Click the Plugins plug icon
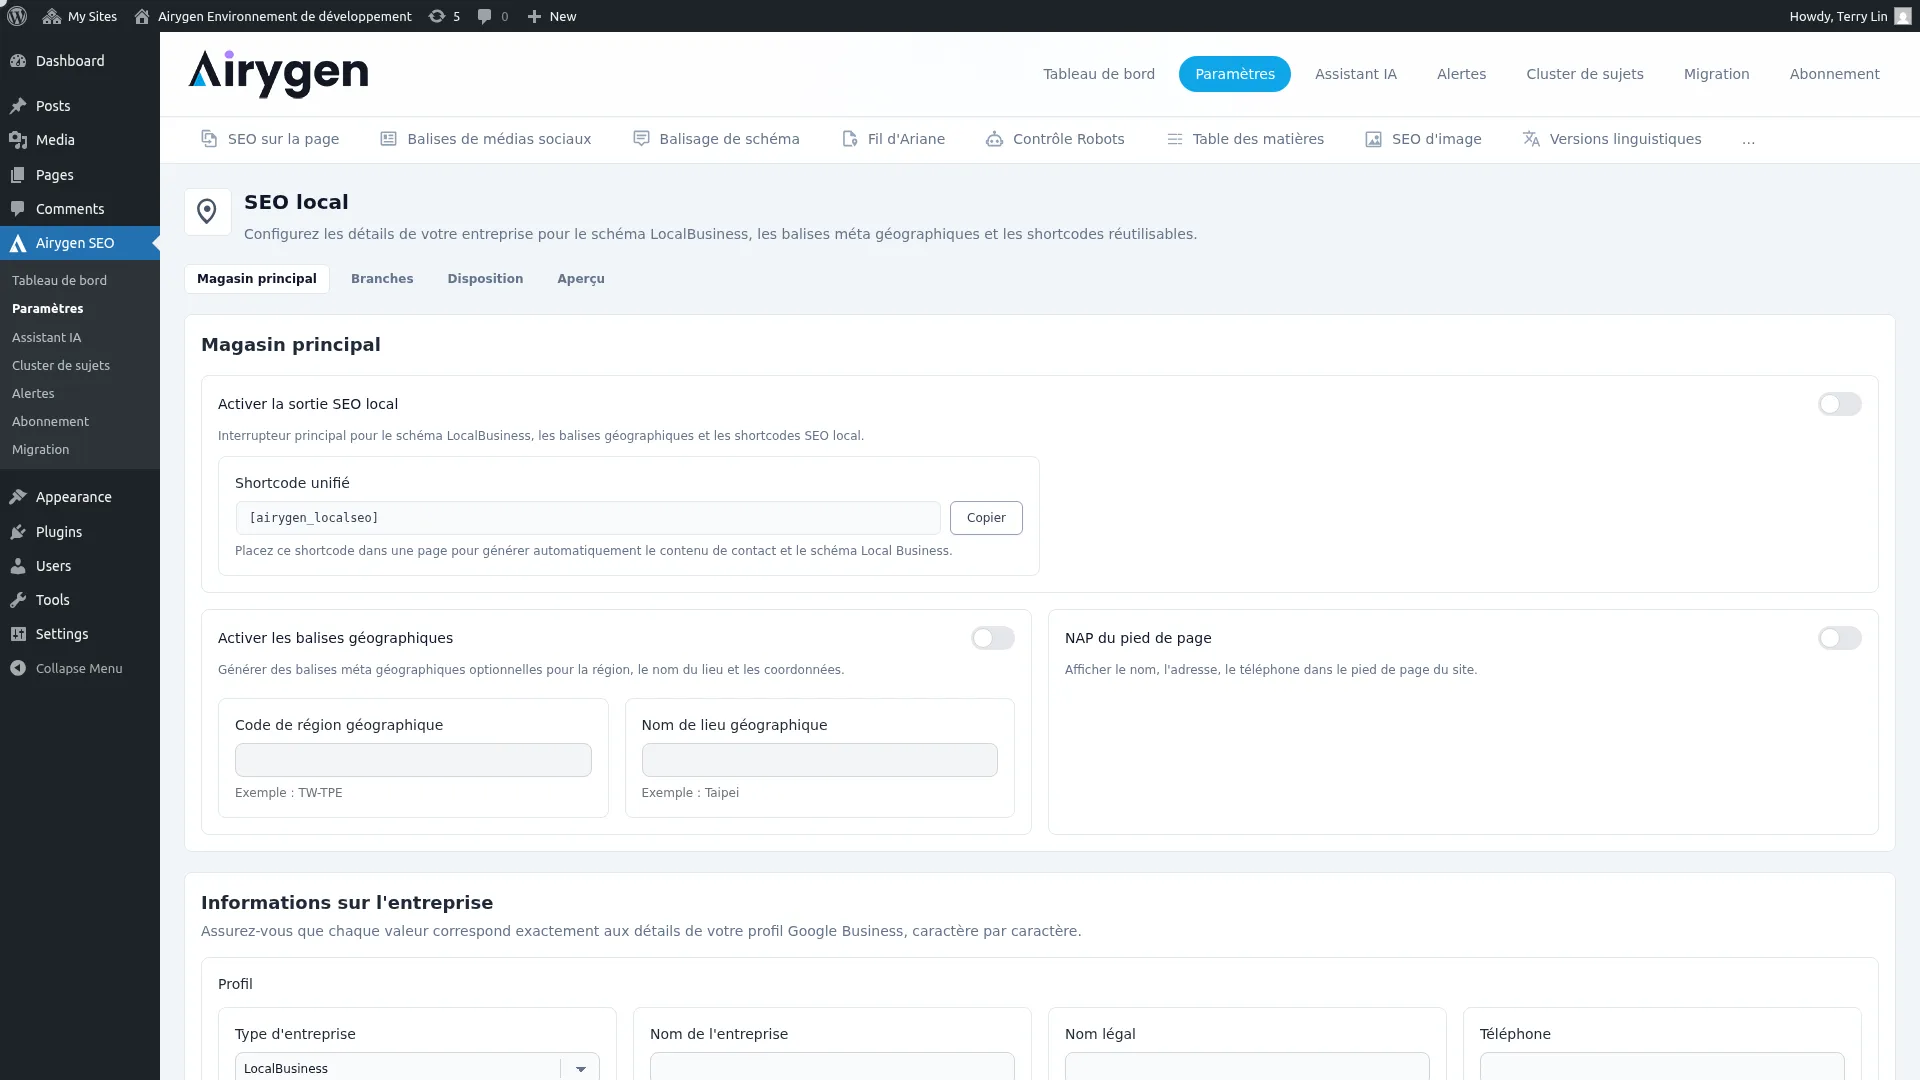Viewport: 1920px width, 1080px height. coord(18,532)
